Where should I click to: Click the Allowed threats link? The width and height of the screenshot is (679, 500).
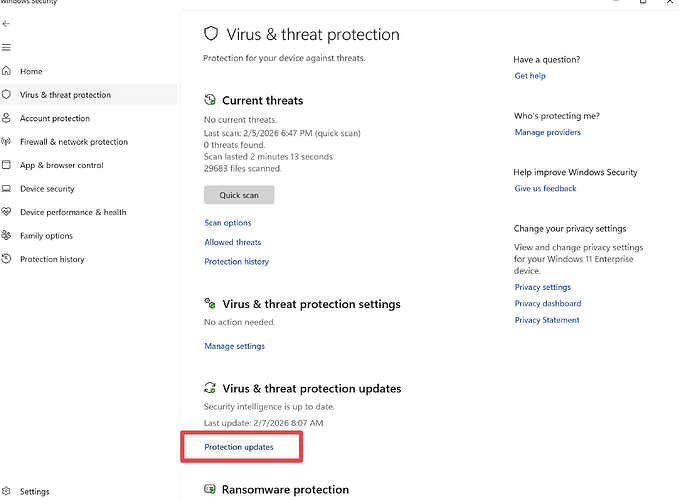point(233,242)
